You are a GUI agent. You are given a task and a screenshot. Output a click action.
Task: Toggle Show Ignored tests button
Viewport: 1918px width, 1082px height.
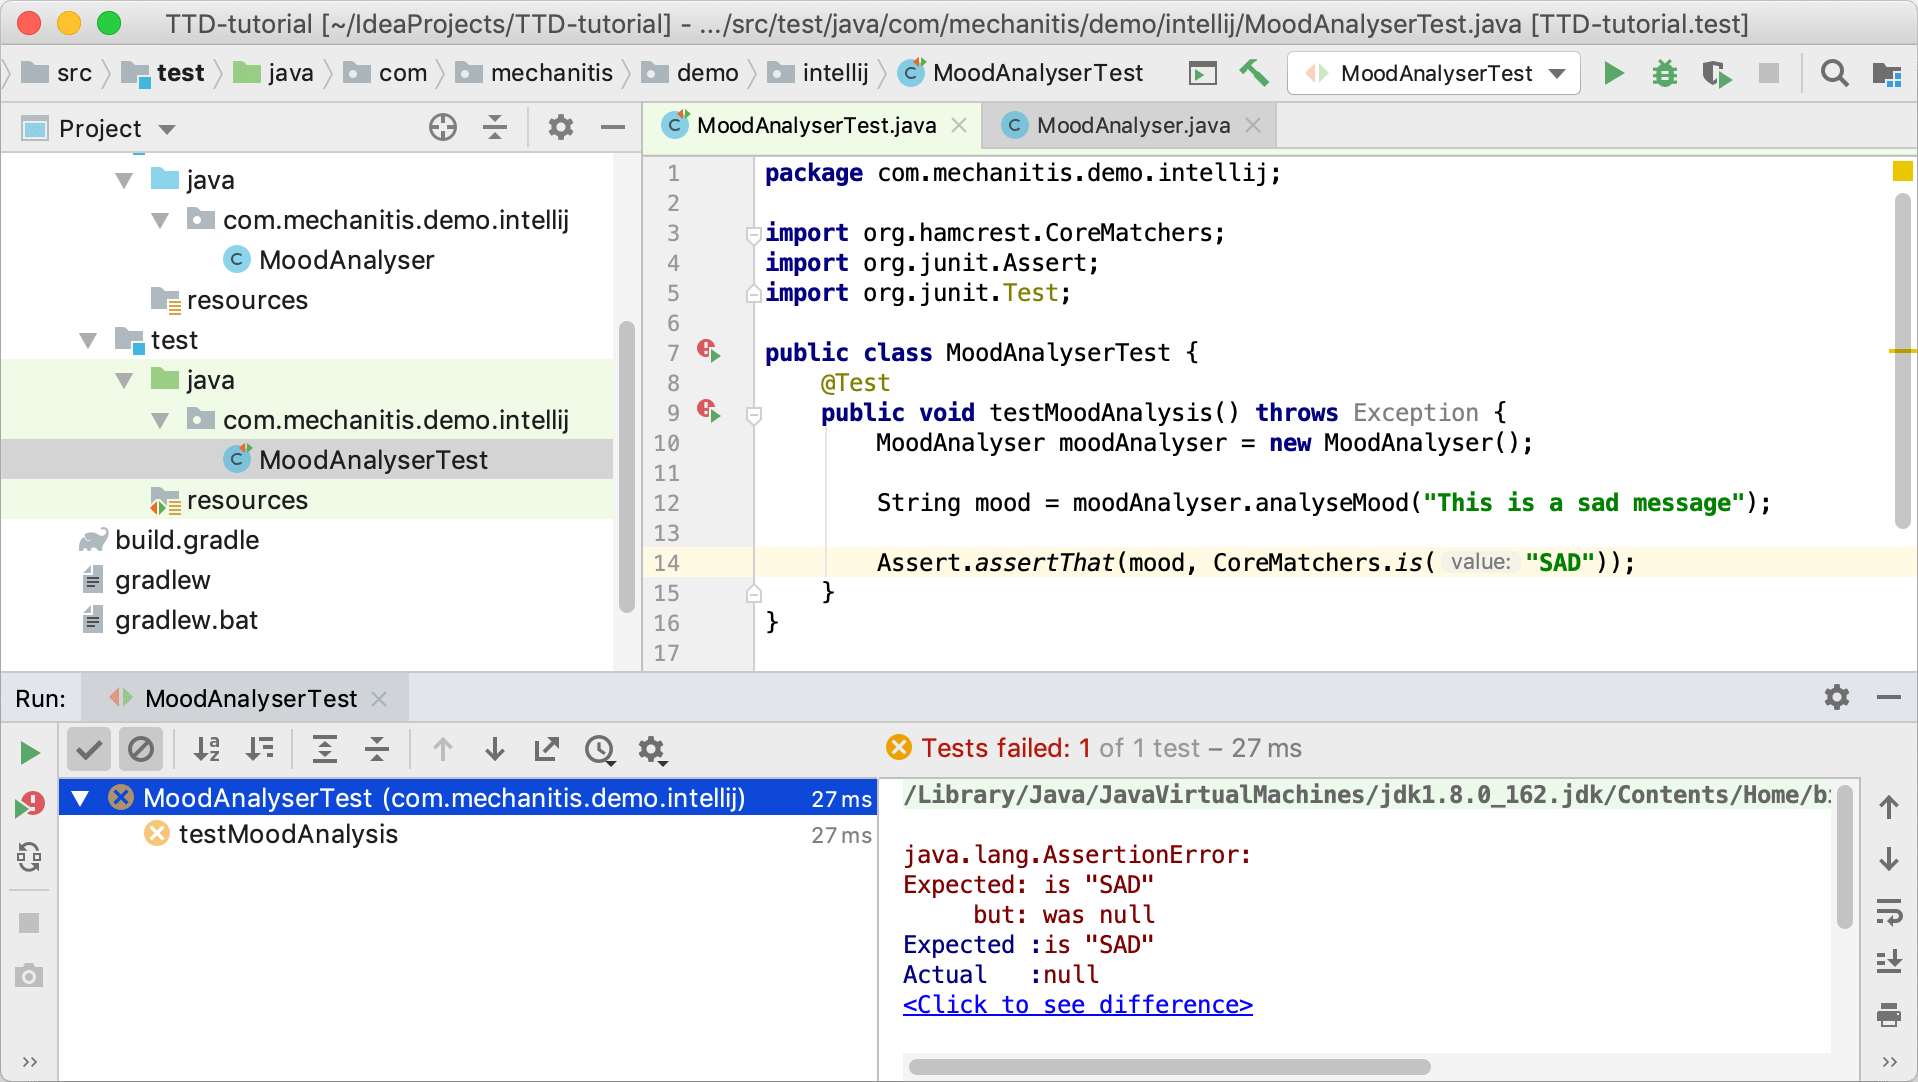pos(141,749)
